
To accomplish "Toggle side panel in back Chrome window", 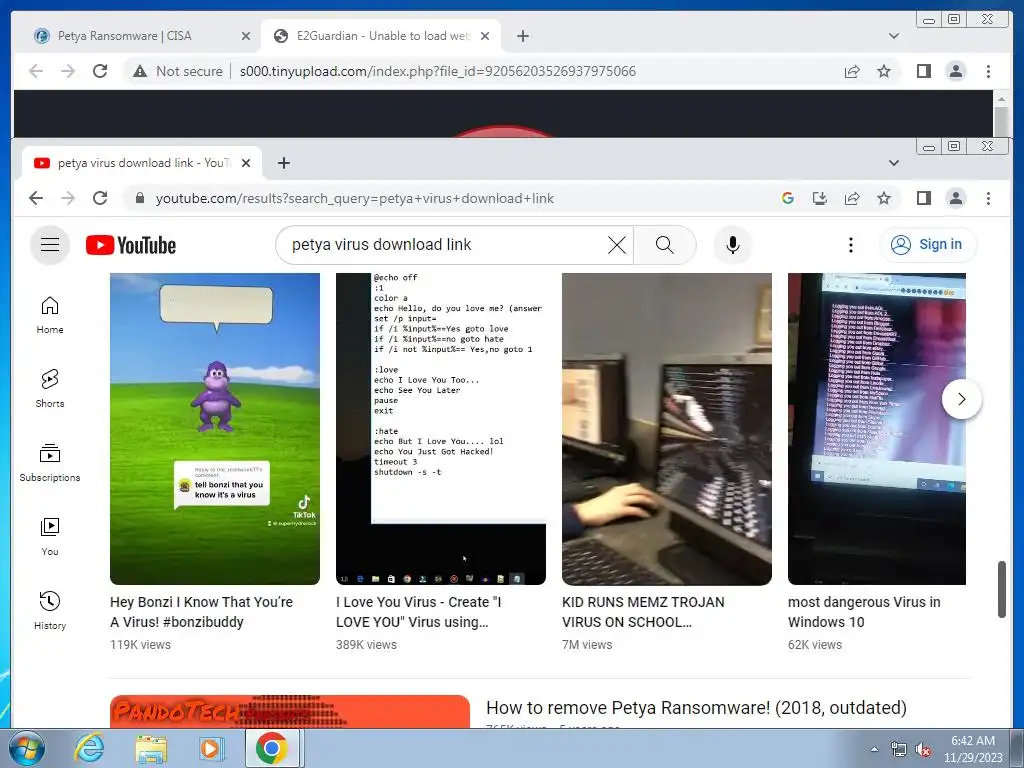I will [923, 71].
